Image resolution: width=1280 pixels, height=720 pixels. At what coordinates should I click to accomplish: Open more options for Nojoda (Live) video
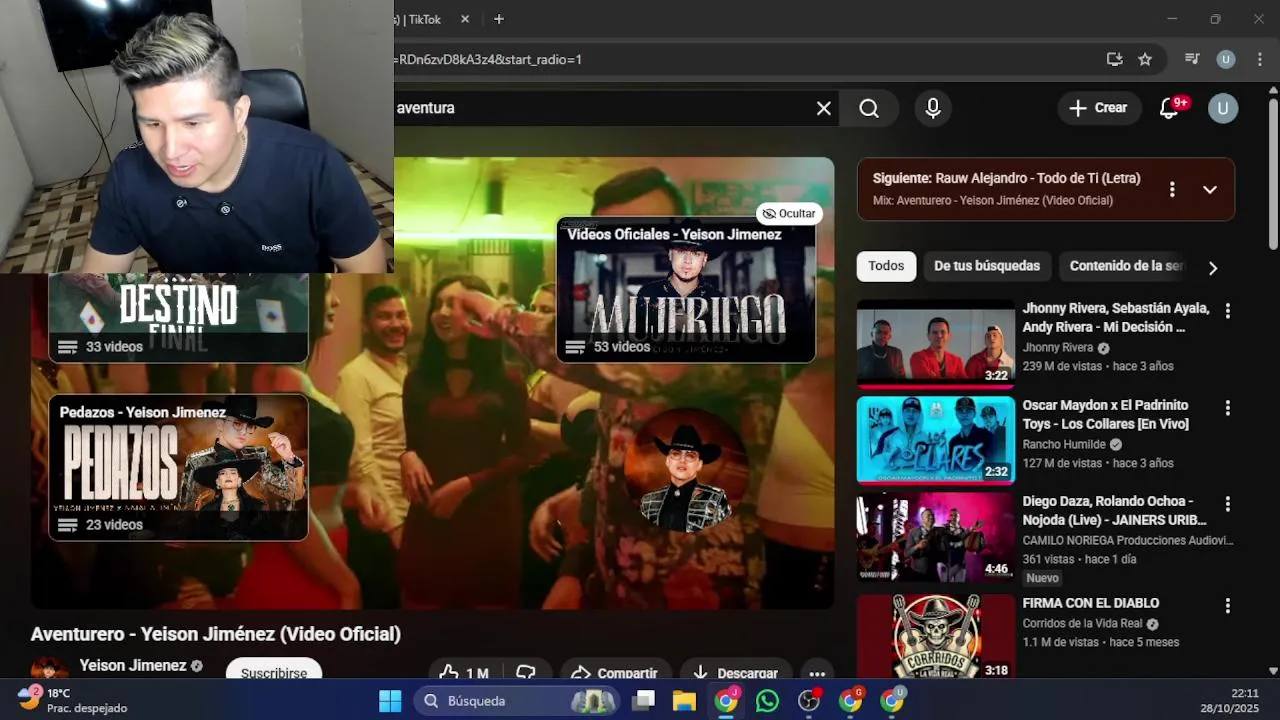coord(1228,504)
